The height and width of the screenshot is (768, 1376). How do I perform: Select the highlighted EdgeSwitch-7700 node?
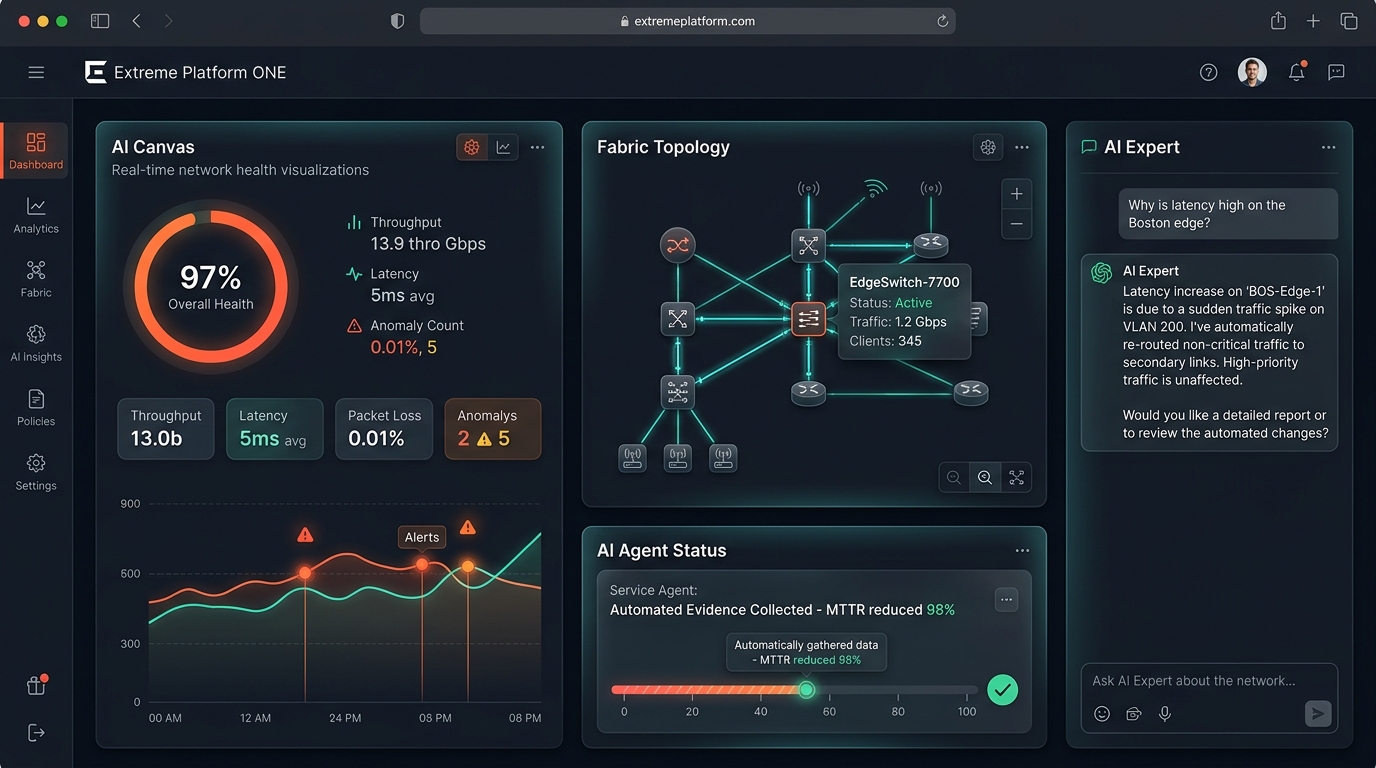[x=808, y=319]
